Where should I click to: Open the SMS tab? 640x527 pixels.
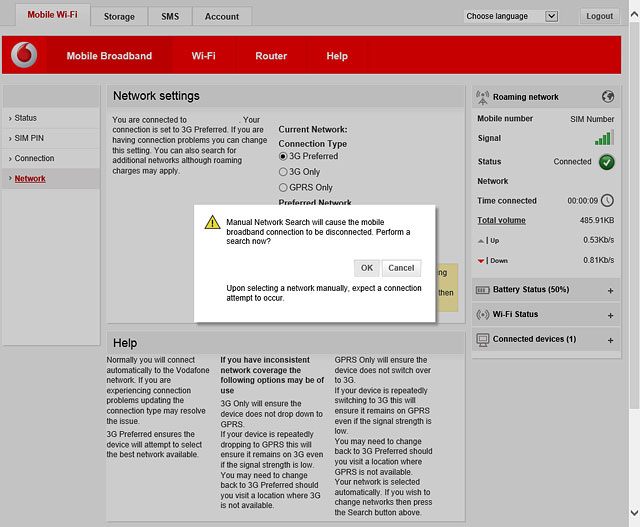click(x=170, y=17)
